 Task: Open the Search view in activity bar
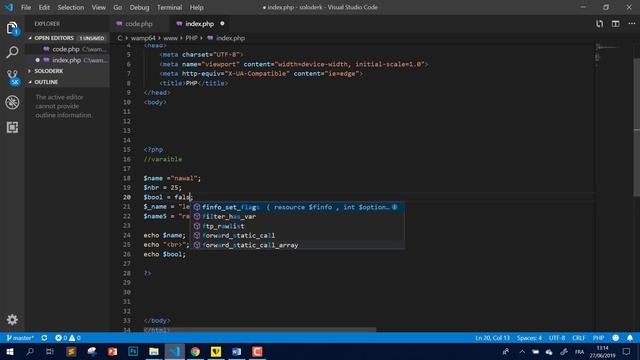coord(12,52)
